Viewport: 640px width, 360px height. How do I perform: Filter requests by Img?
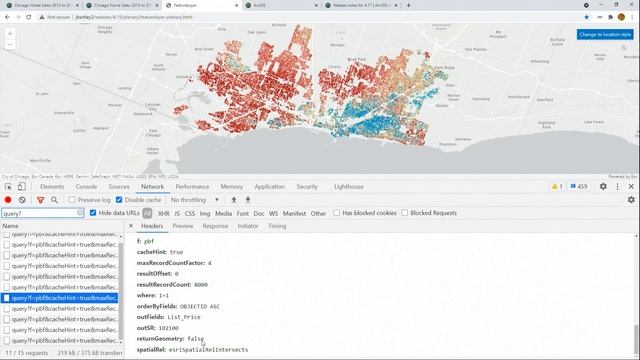[x=205, y=213]
